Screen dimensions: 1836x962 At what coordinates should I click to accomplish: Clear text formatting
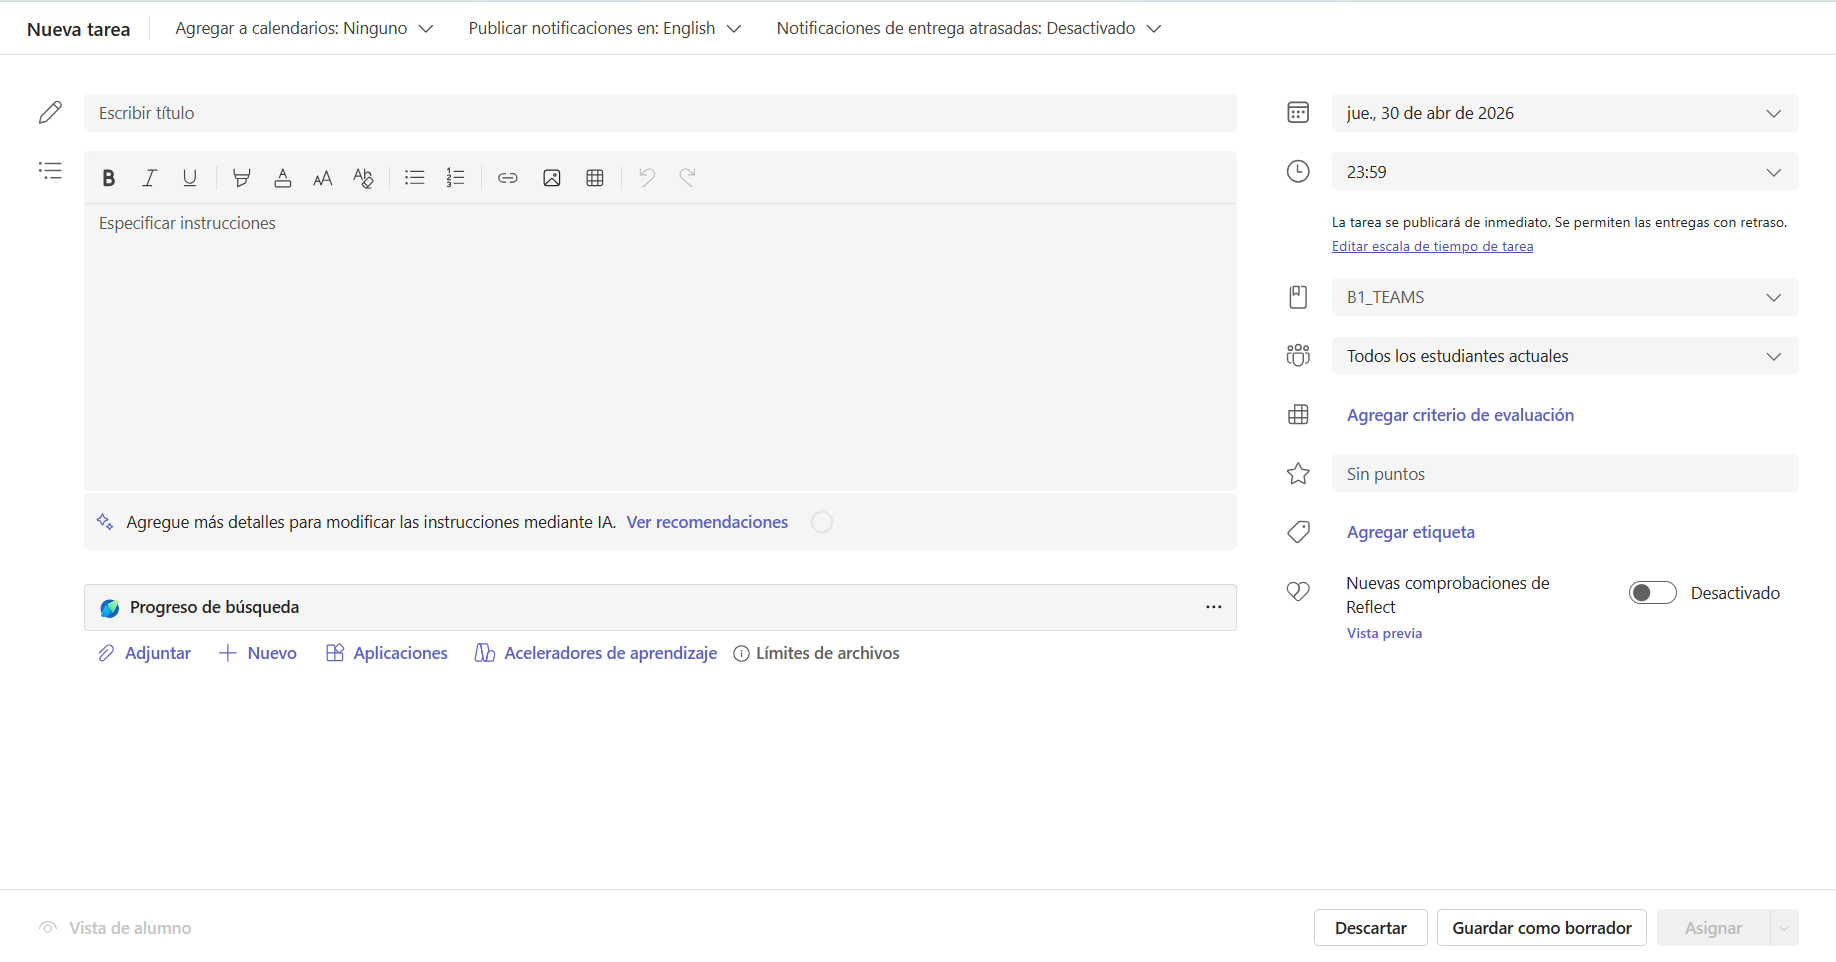coord(364,178)
